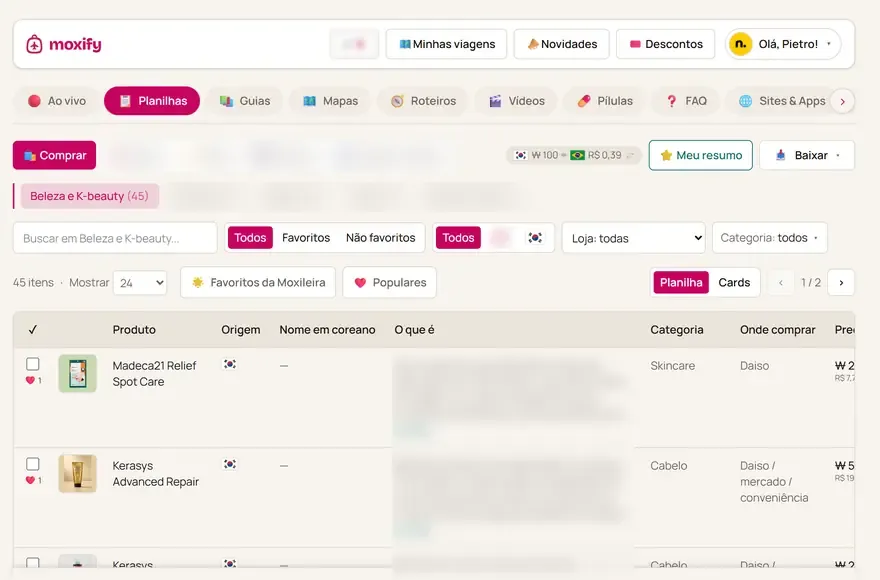The image size is (880, 580).
Task: Open the Mapas tab
Action: tap(331, 101)
